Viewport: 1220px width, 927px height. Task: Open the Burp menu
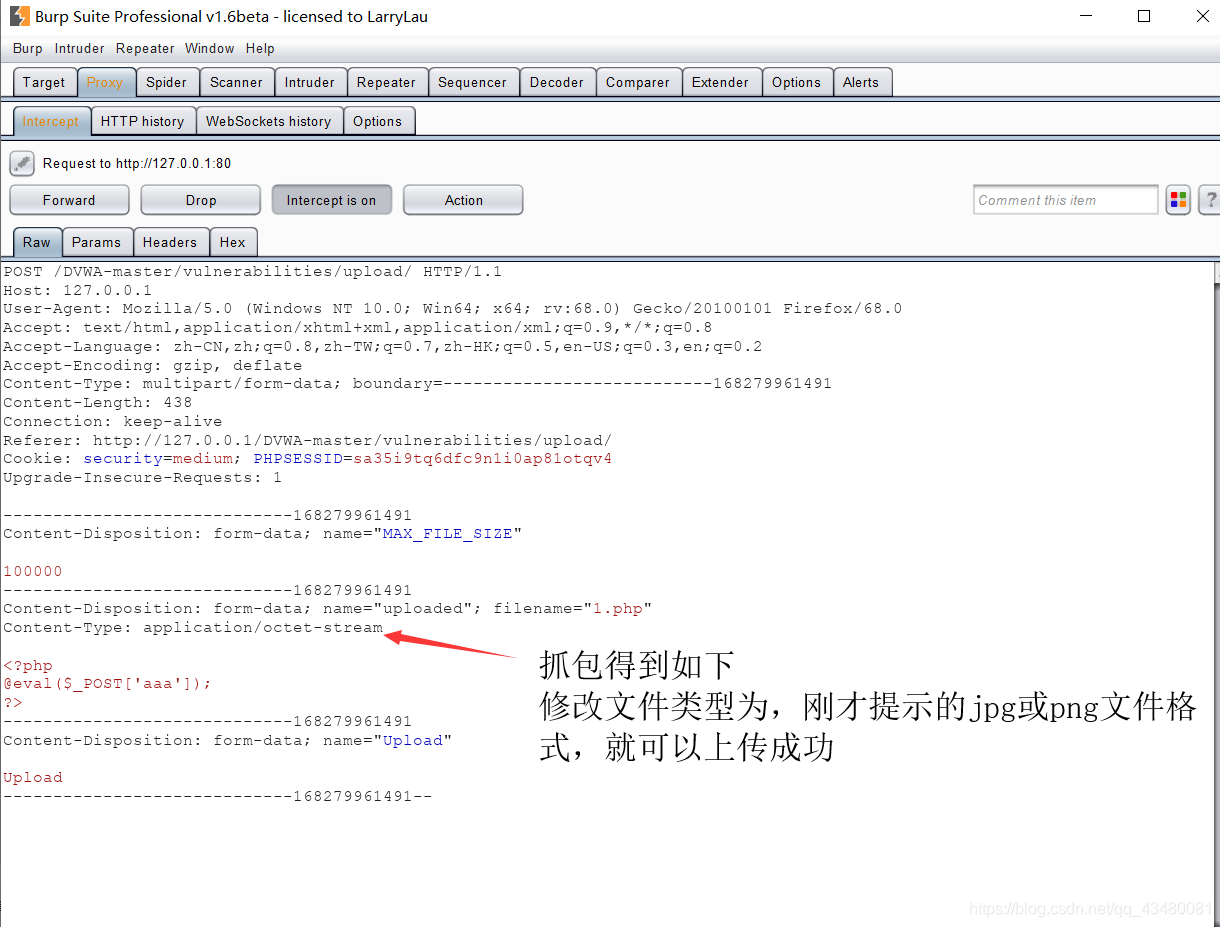coord(28,48)
